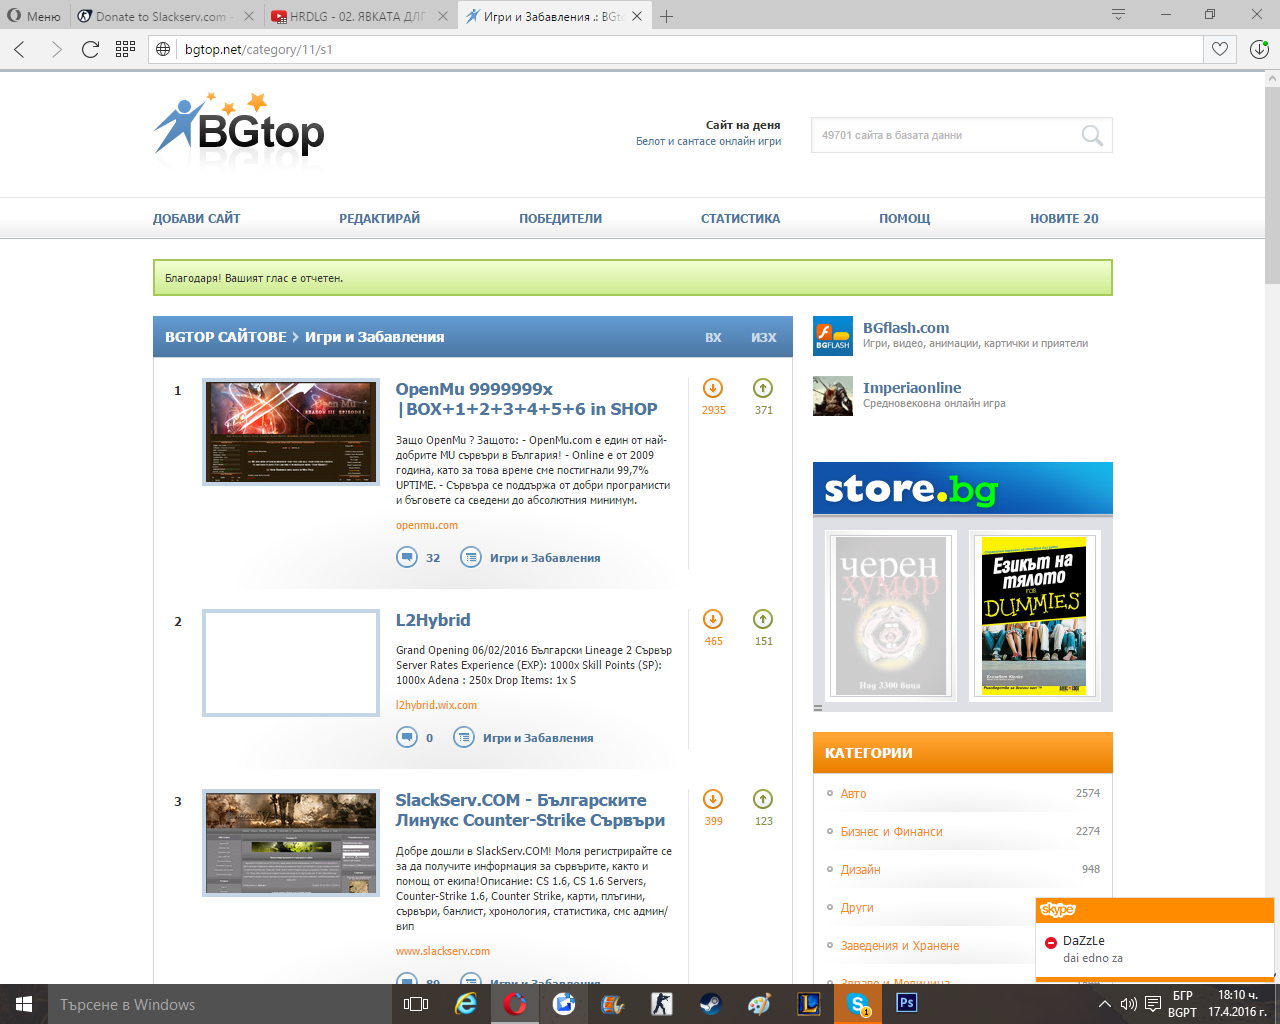Viewport: 1280px width, 1024px height.
Task: Open Заведения и Хранене category
Action: coord(900,945)
